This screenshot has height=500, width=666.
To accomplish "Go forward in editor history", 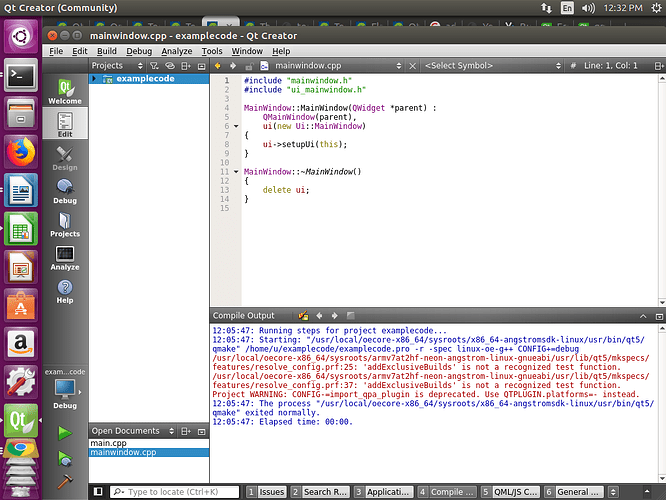I will (x=233, y=66).
